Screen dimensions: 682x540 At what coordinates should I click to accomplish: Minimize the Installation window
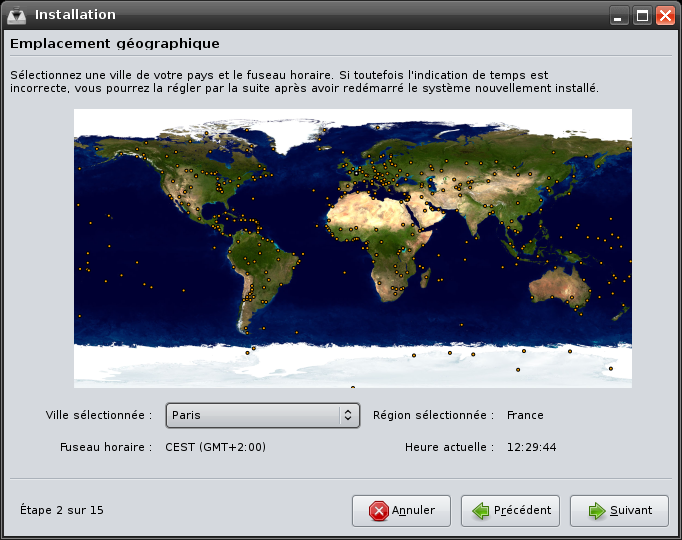pos(618,16)
